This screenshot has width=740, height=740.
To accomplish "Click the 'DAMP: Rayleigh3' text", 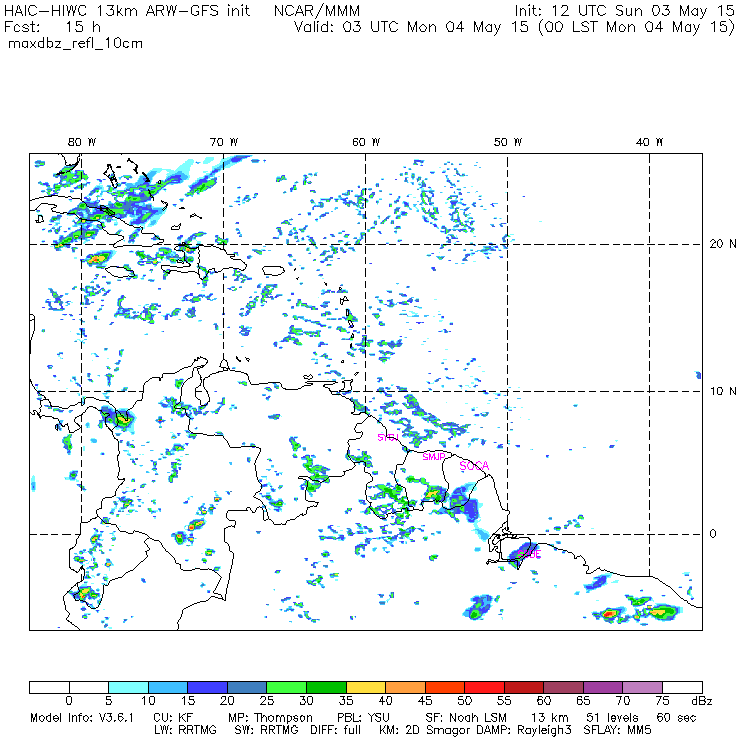I will pos(524,731).
